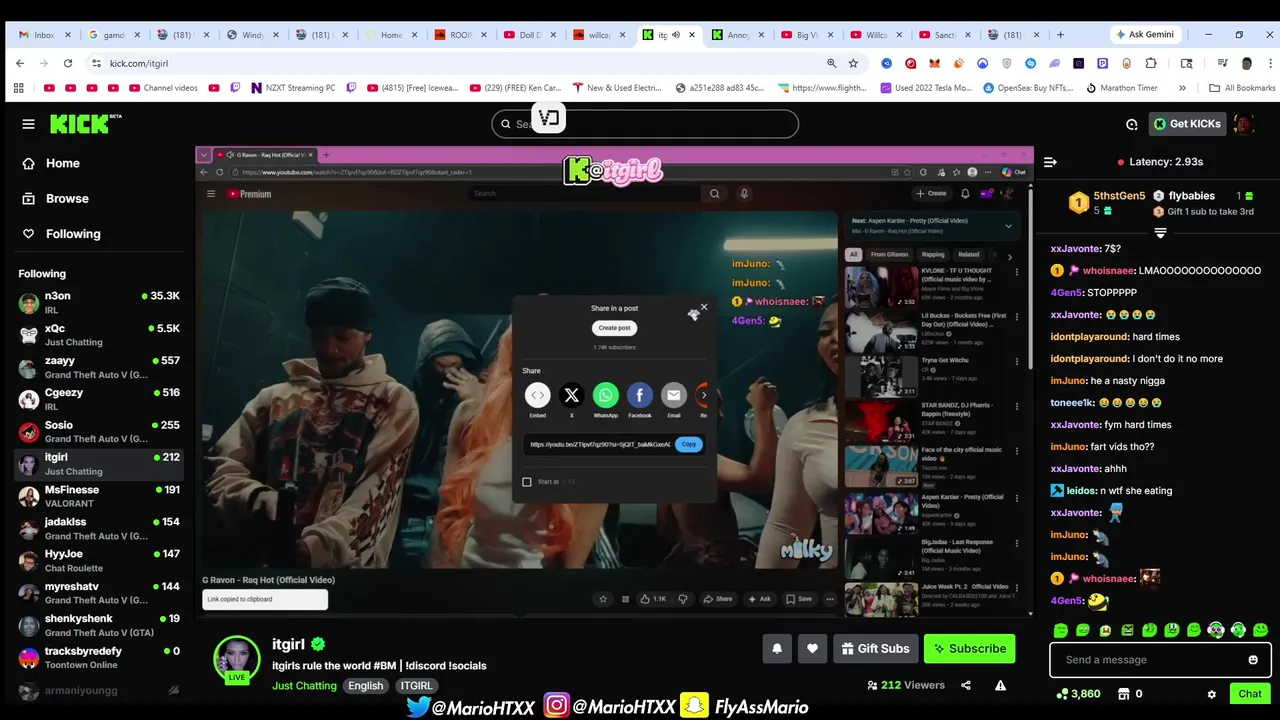Open xQc channel in Following list
Image resolution: width=1280 pixels, height=720 pixels.
[99, 335]
